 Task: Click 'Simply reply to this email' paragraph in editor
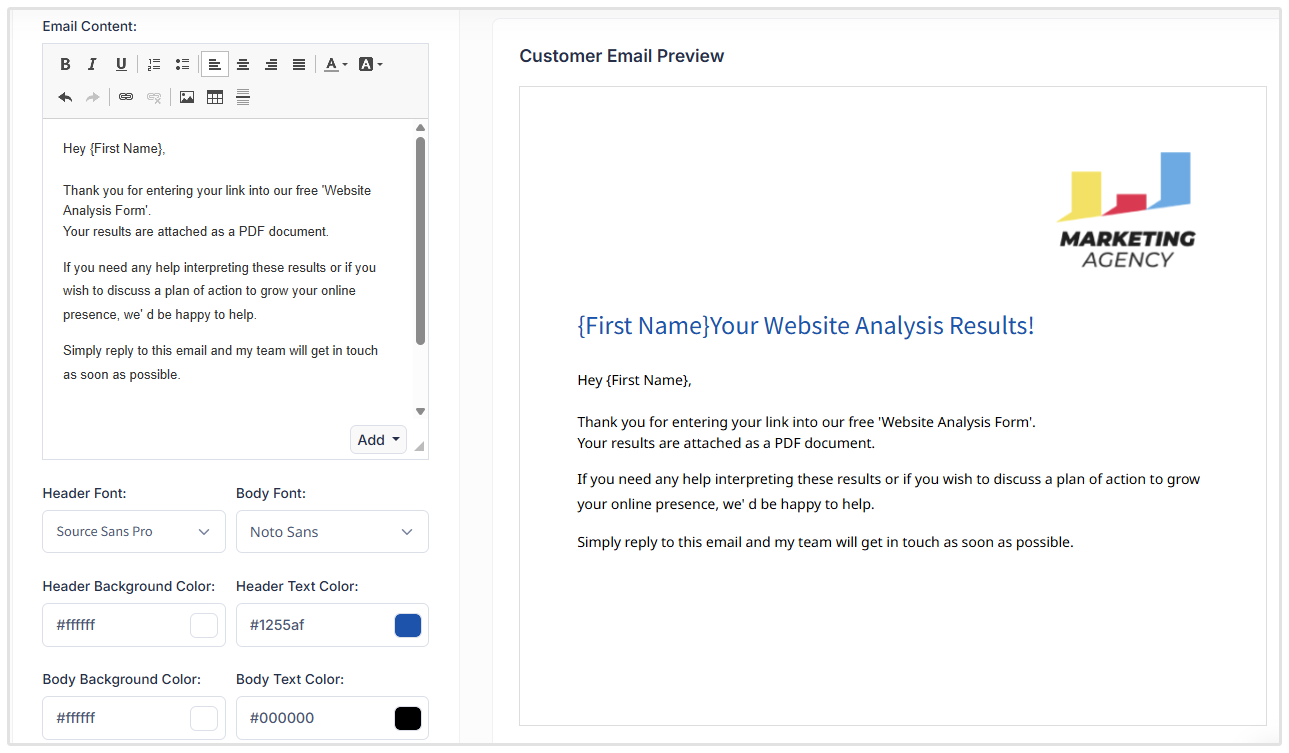coord(220,363)
